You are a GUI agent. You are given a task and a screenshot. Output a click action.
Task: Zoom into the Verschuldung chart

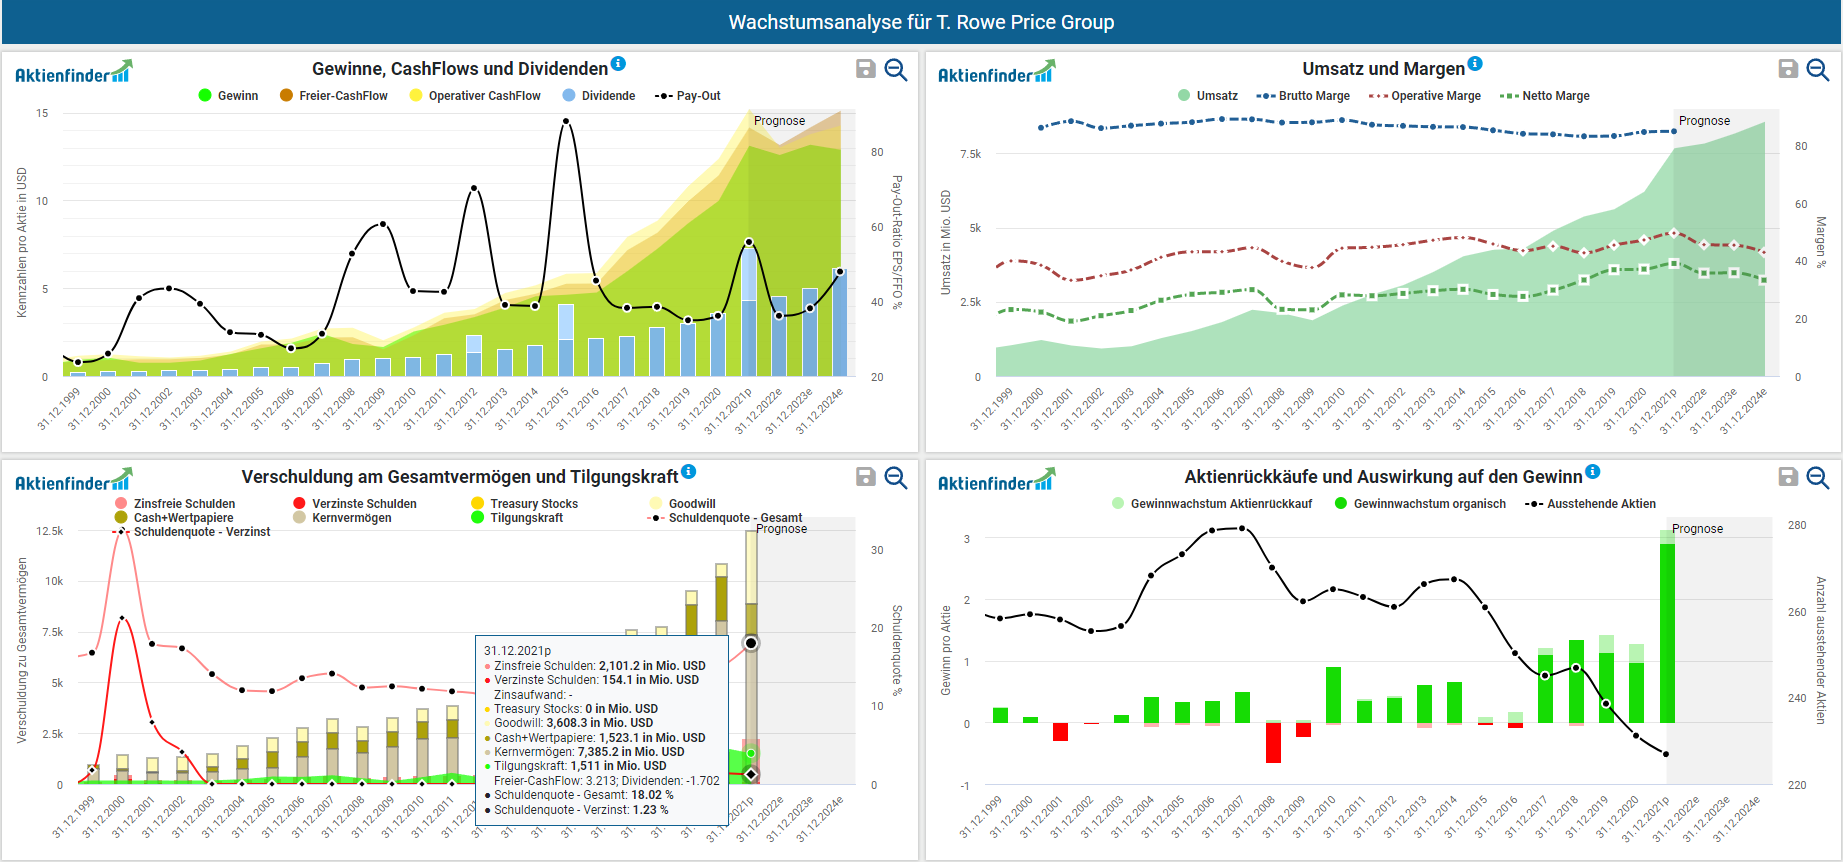tap(896, 477)
